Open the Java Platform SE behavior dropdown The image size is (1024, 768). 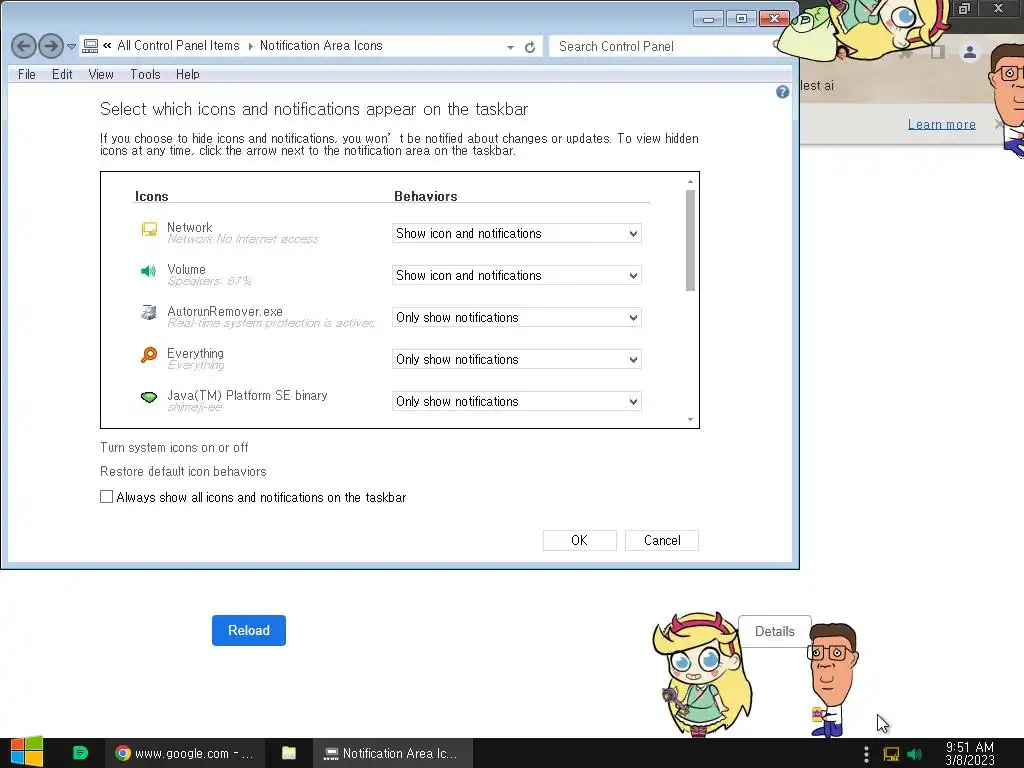point(517,401)
